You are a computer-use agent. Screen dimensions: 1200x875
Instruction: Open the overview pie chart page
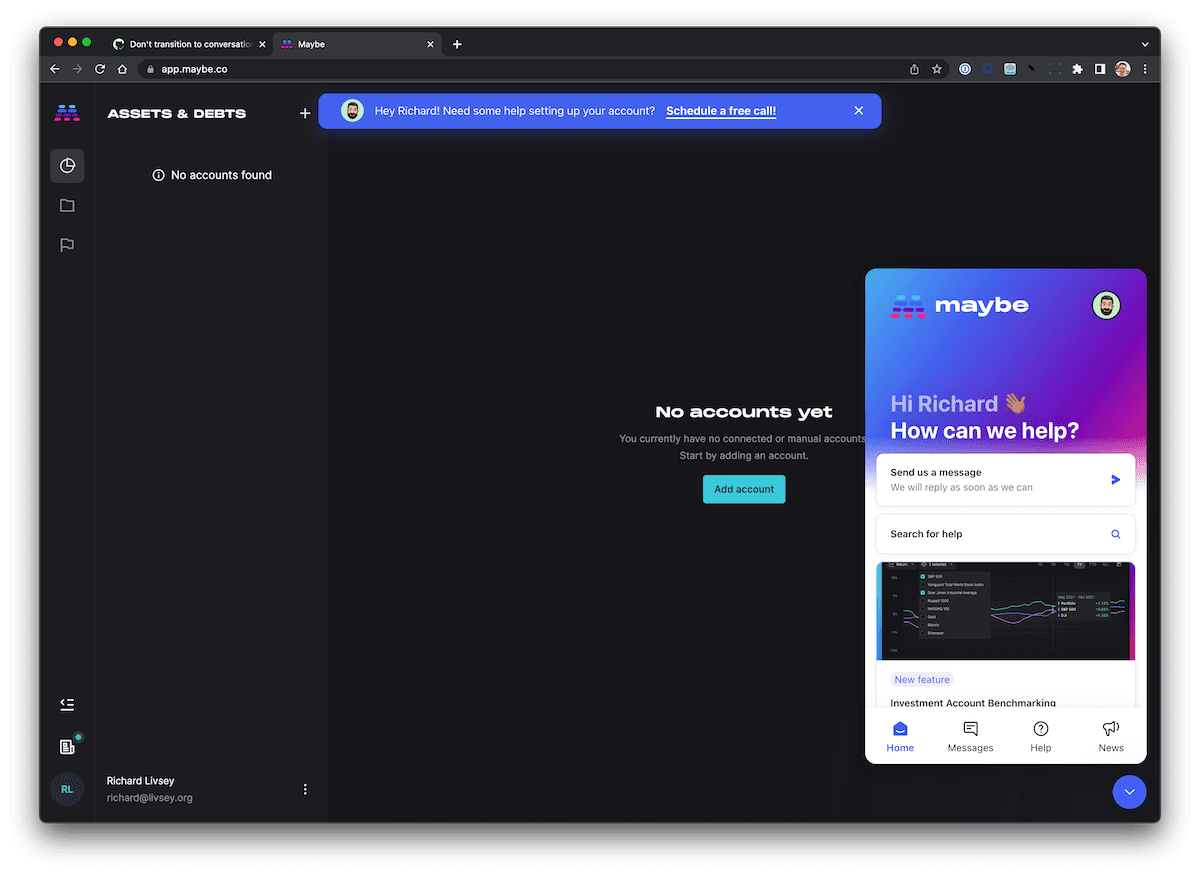[67, 166]
